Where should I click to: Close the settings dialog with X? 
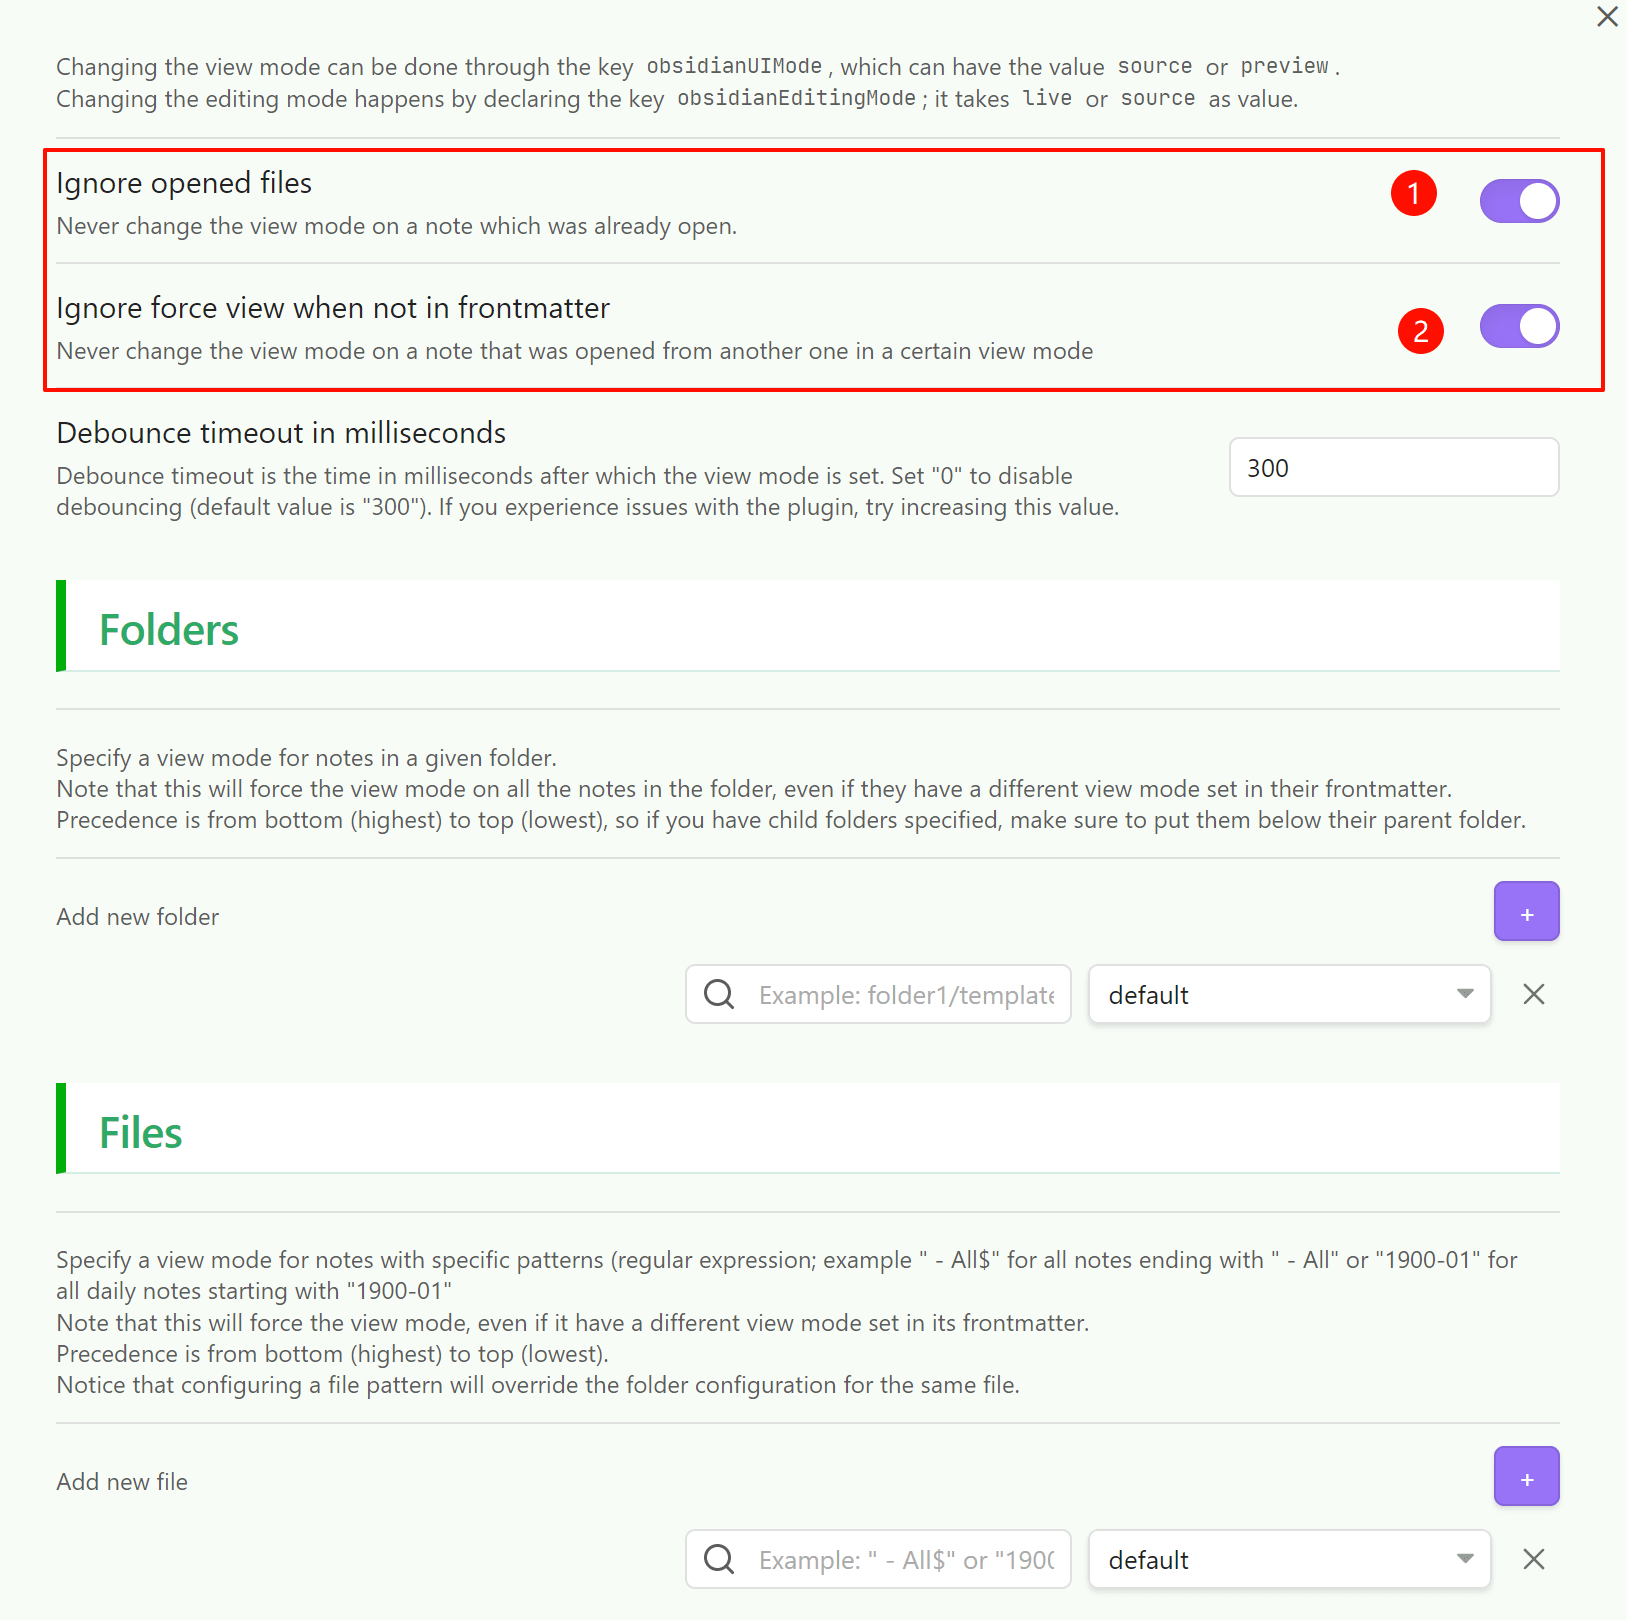(x=1607, y=17)
